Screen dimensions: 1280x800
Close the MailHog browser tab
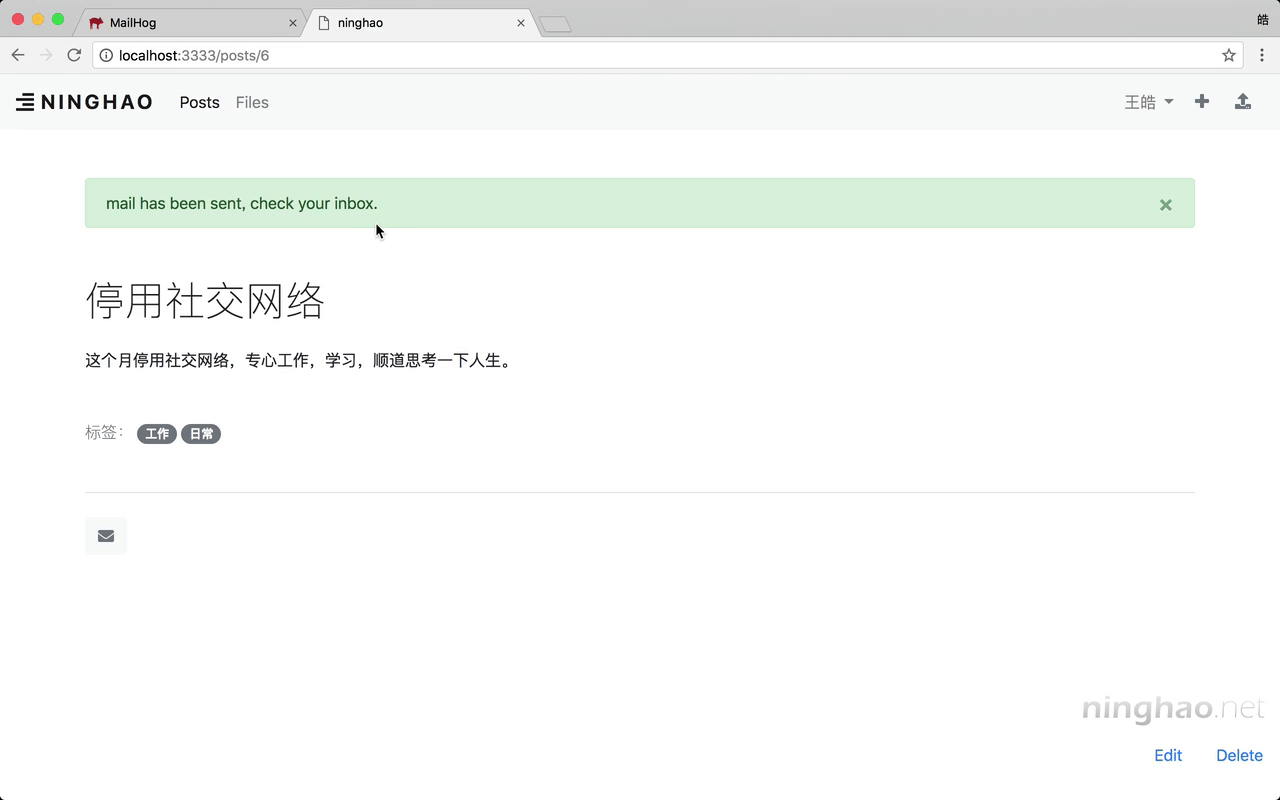(x=293, y=22)
